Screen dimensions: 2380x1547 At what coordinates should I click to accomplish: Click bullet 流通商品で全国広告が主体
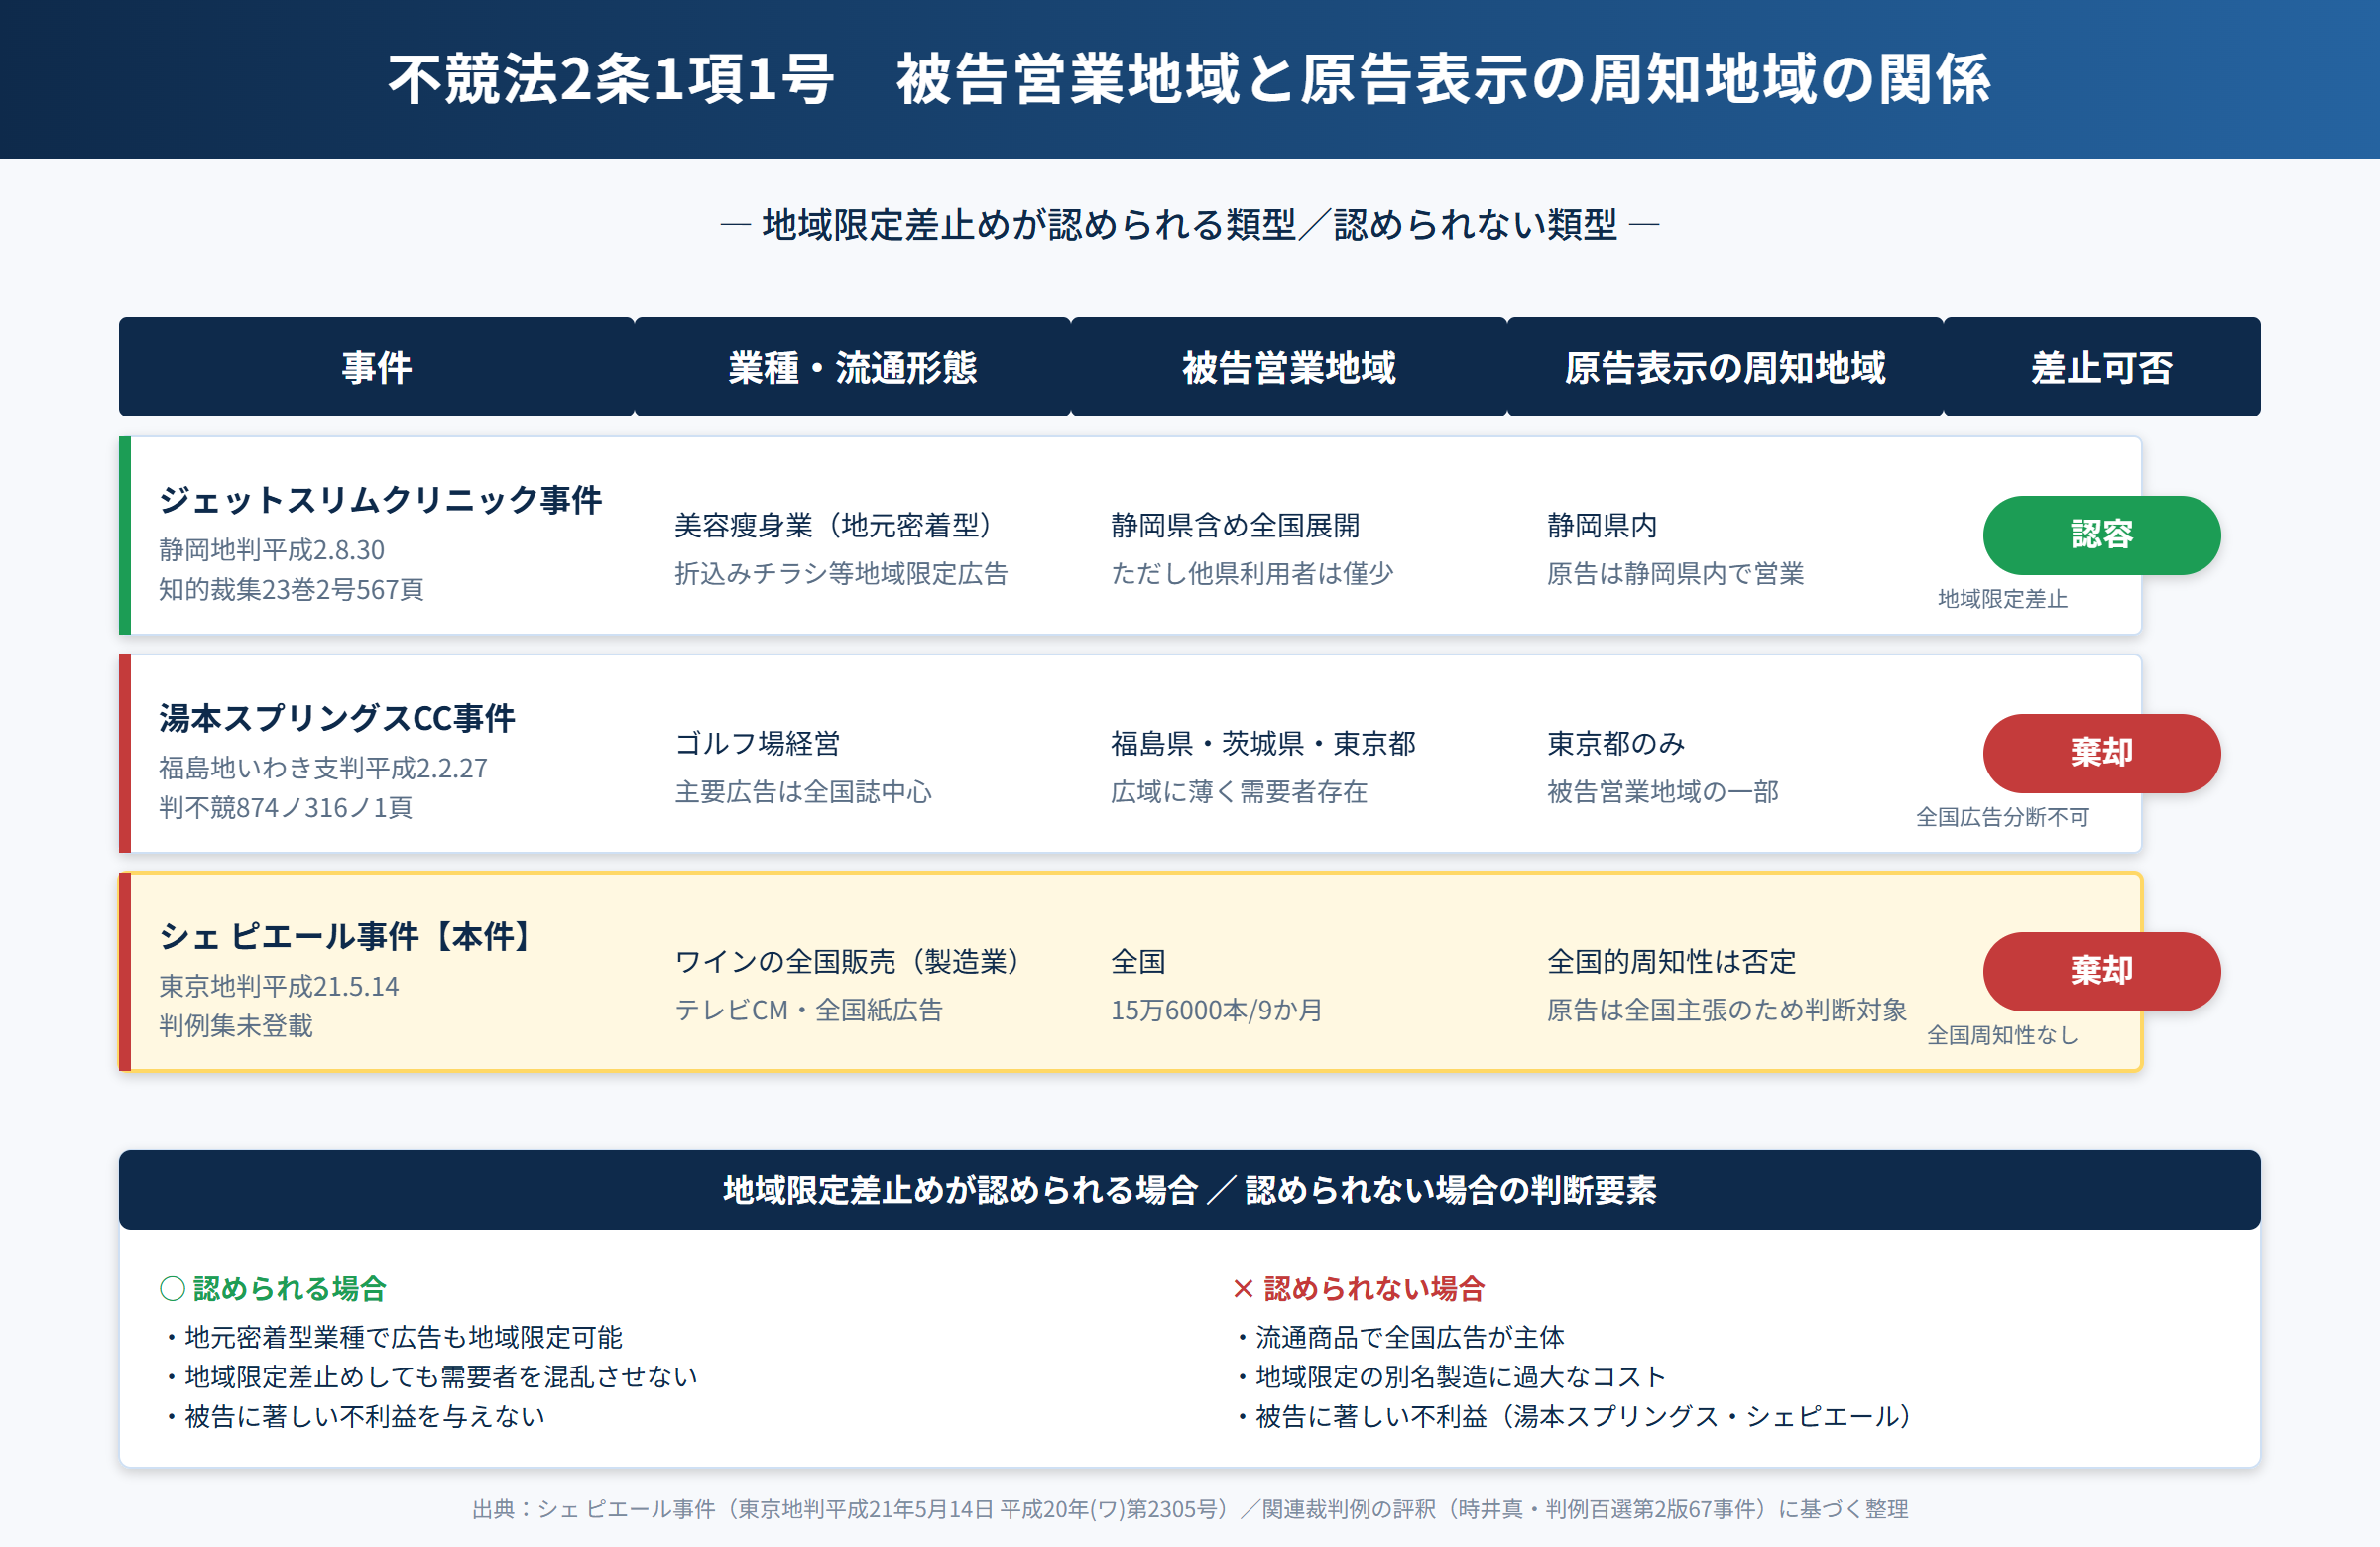point(1399,1337)
